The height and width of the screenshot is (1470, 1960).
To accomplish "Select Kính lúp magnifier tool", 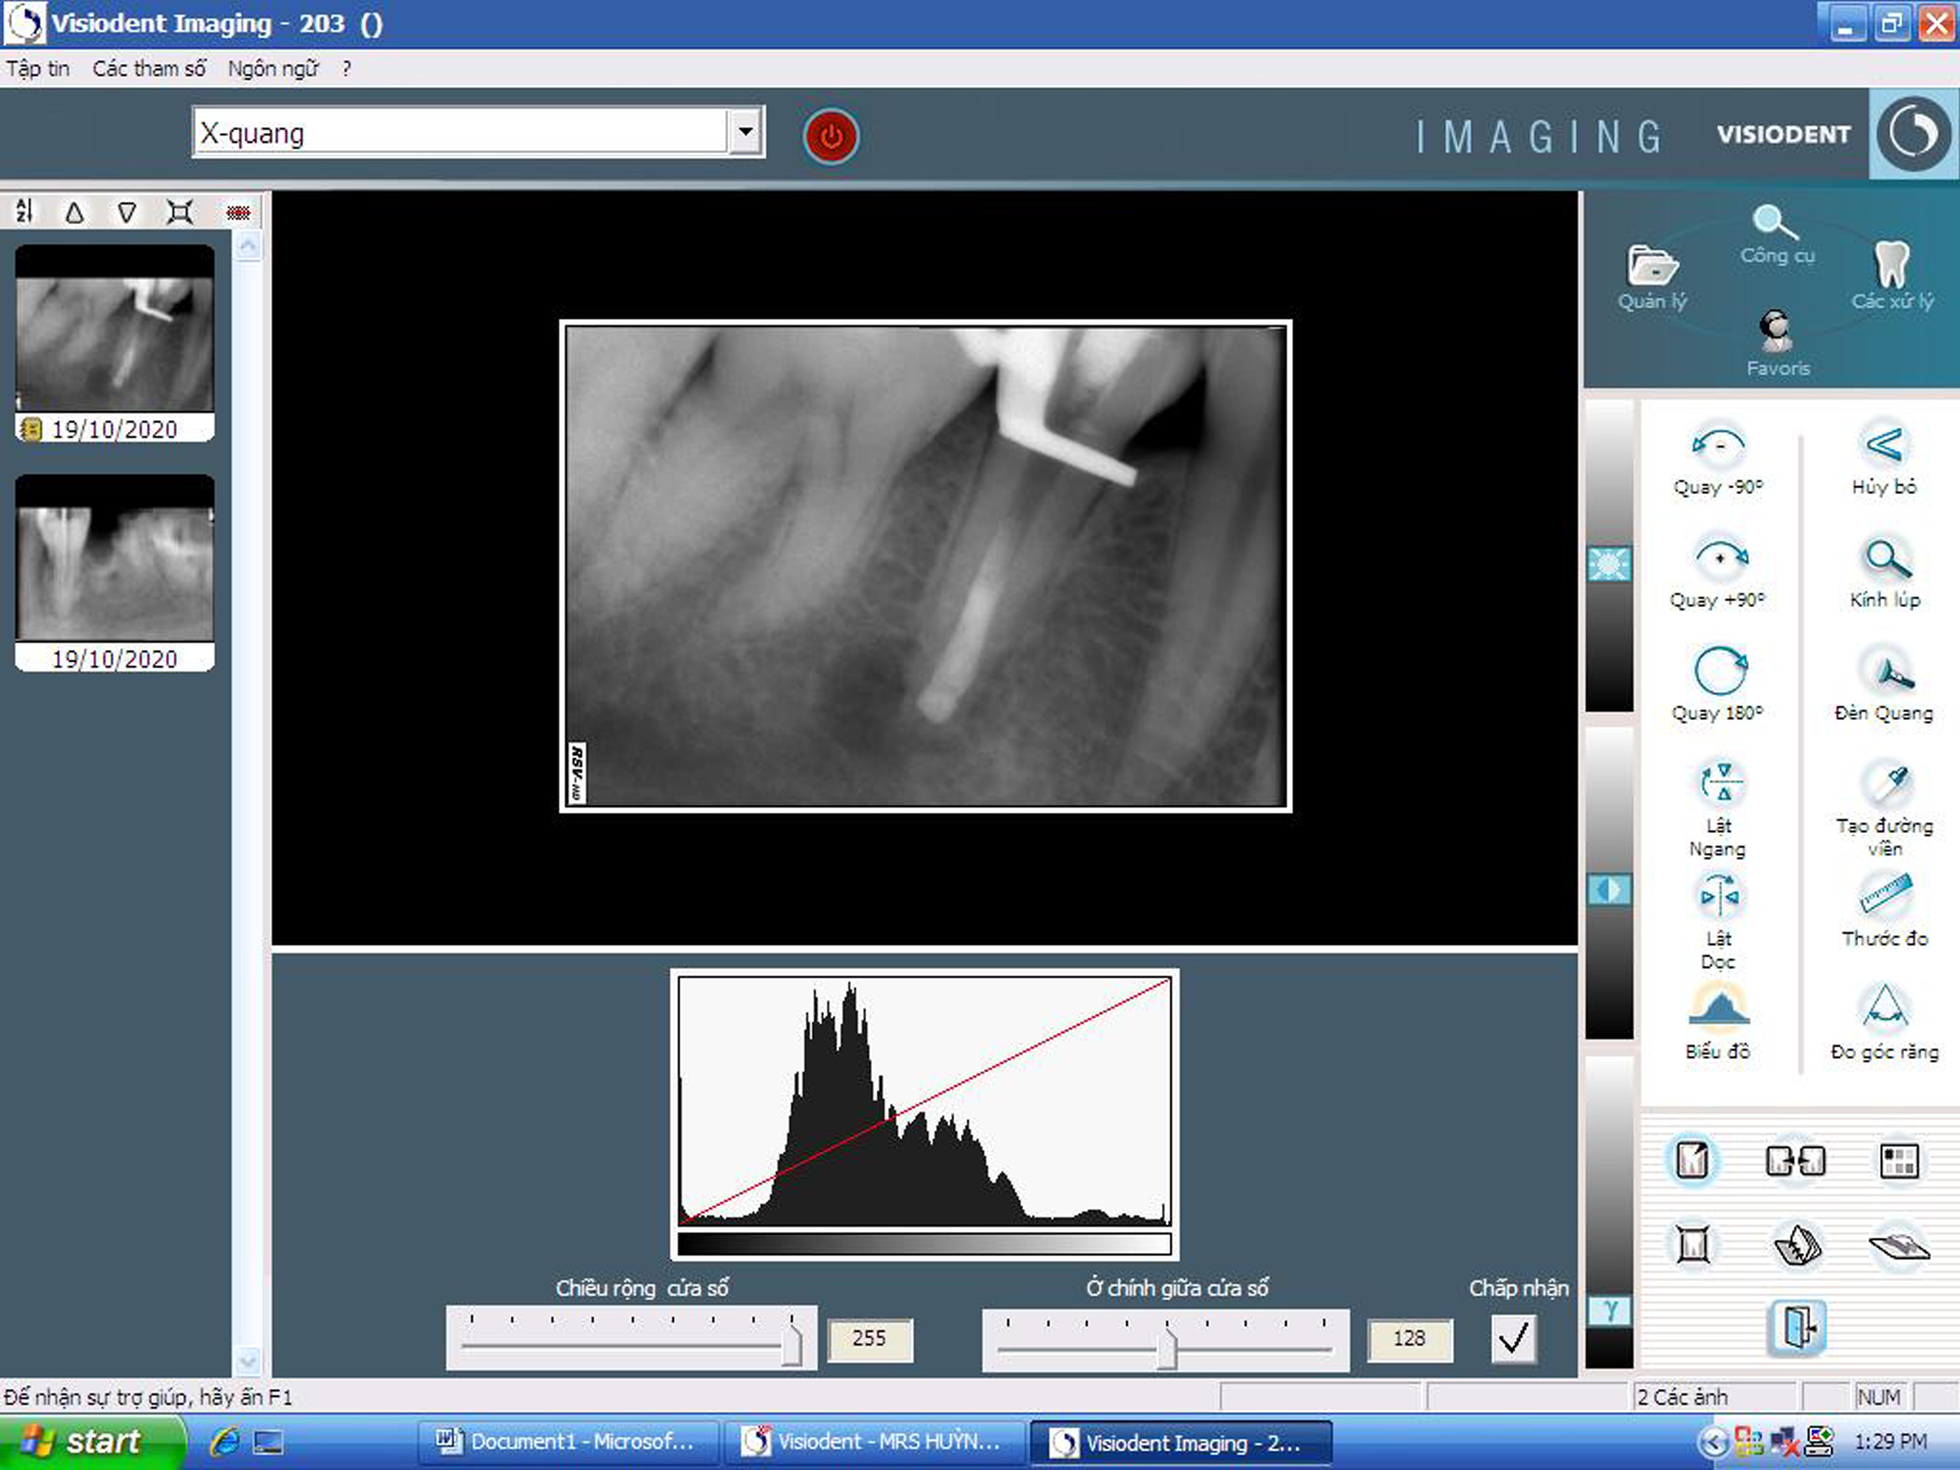I will click(1884, 571).
